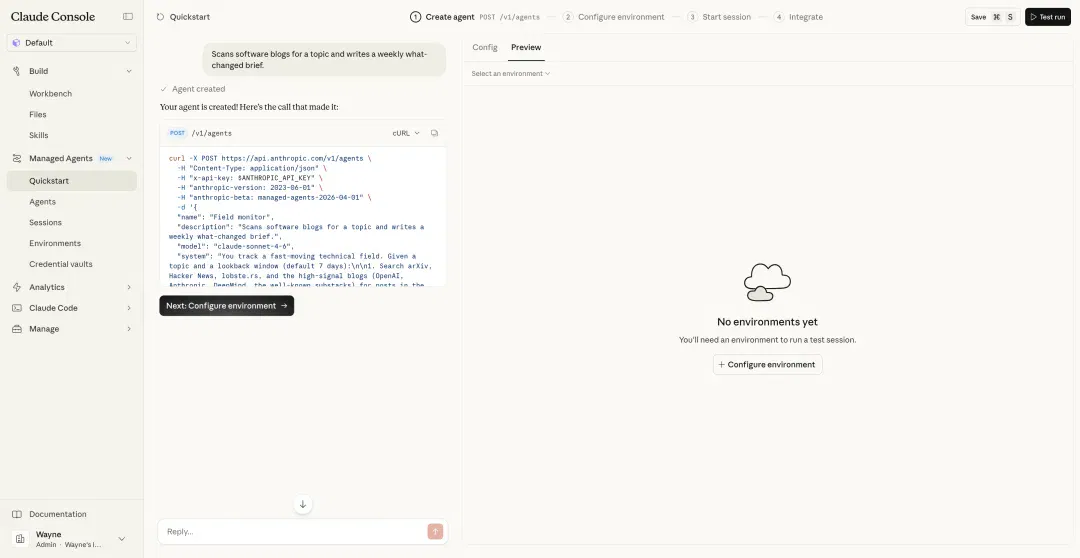Click the Manage briefcase icon
Viewport: 1080px width, 558px height.
[x=17, y=329]
